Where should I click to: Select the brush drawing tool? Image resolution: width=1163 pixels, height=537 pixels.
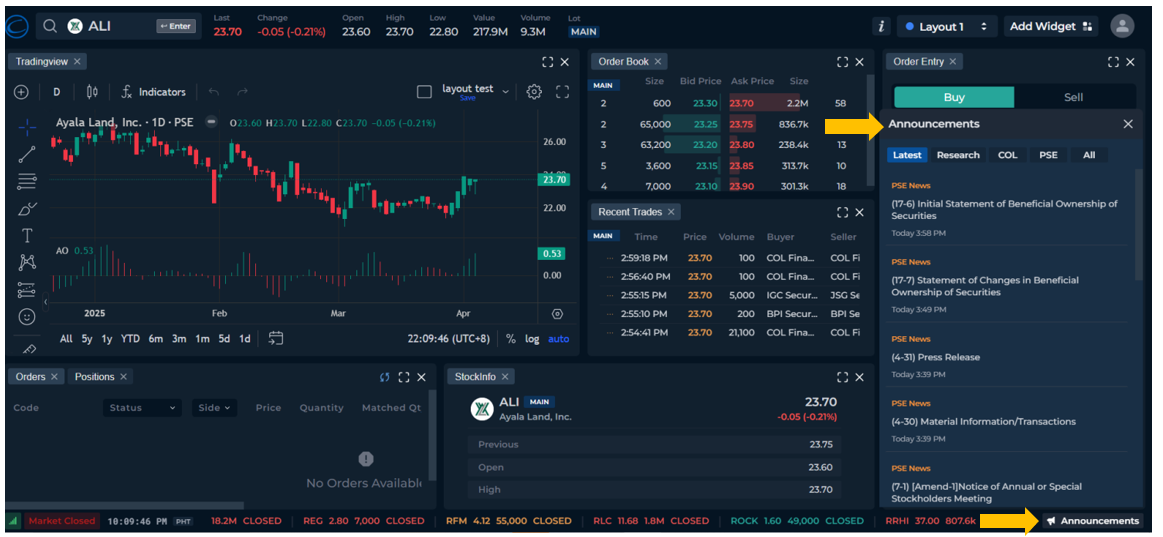click(x=27, y=208)
